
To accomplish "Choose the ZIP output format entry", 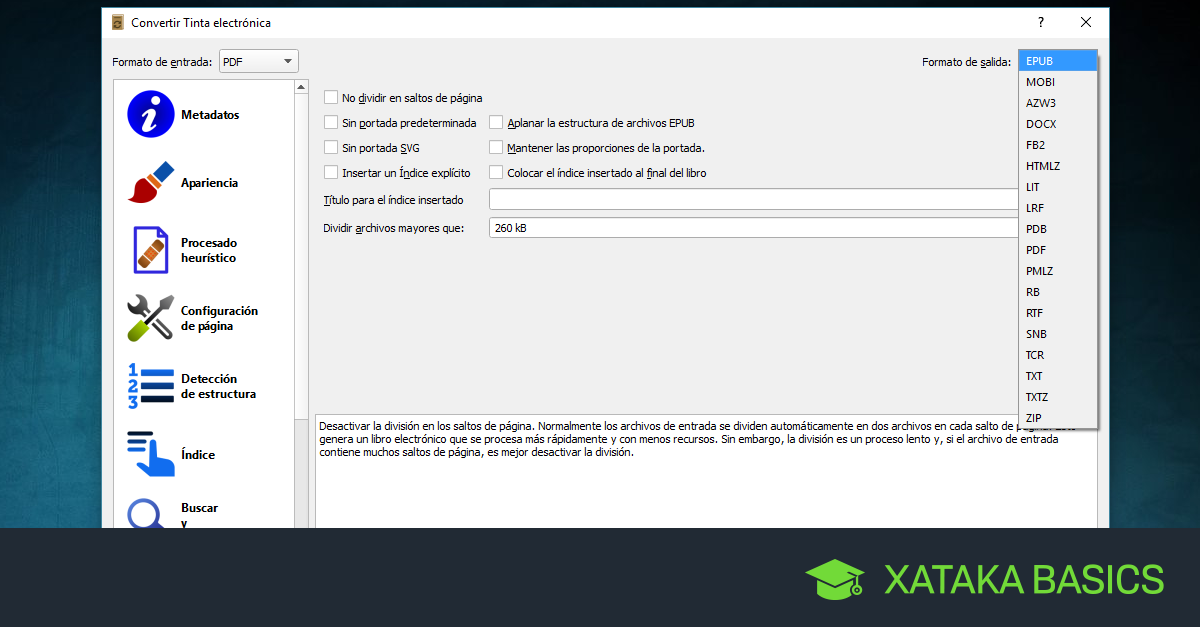I will 1033,418.
